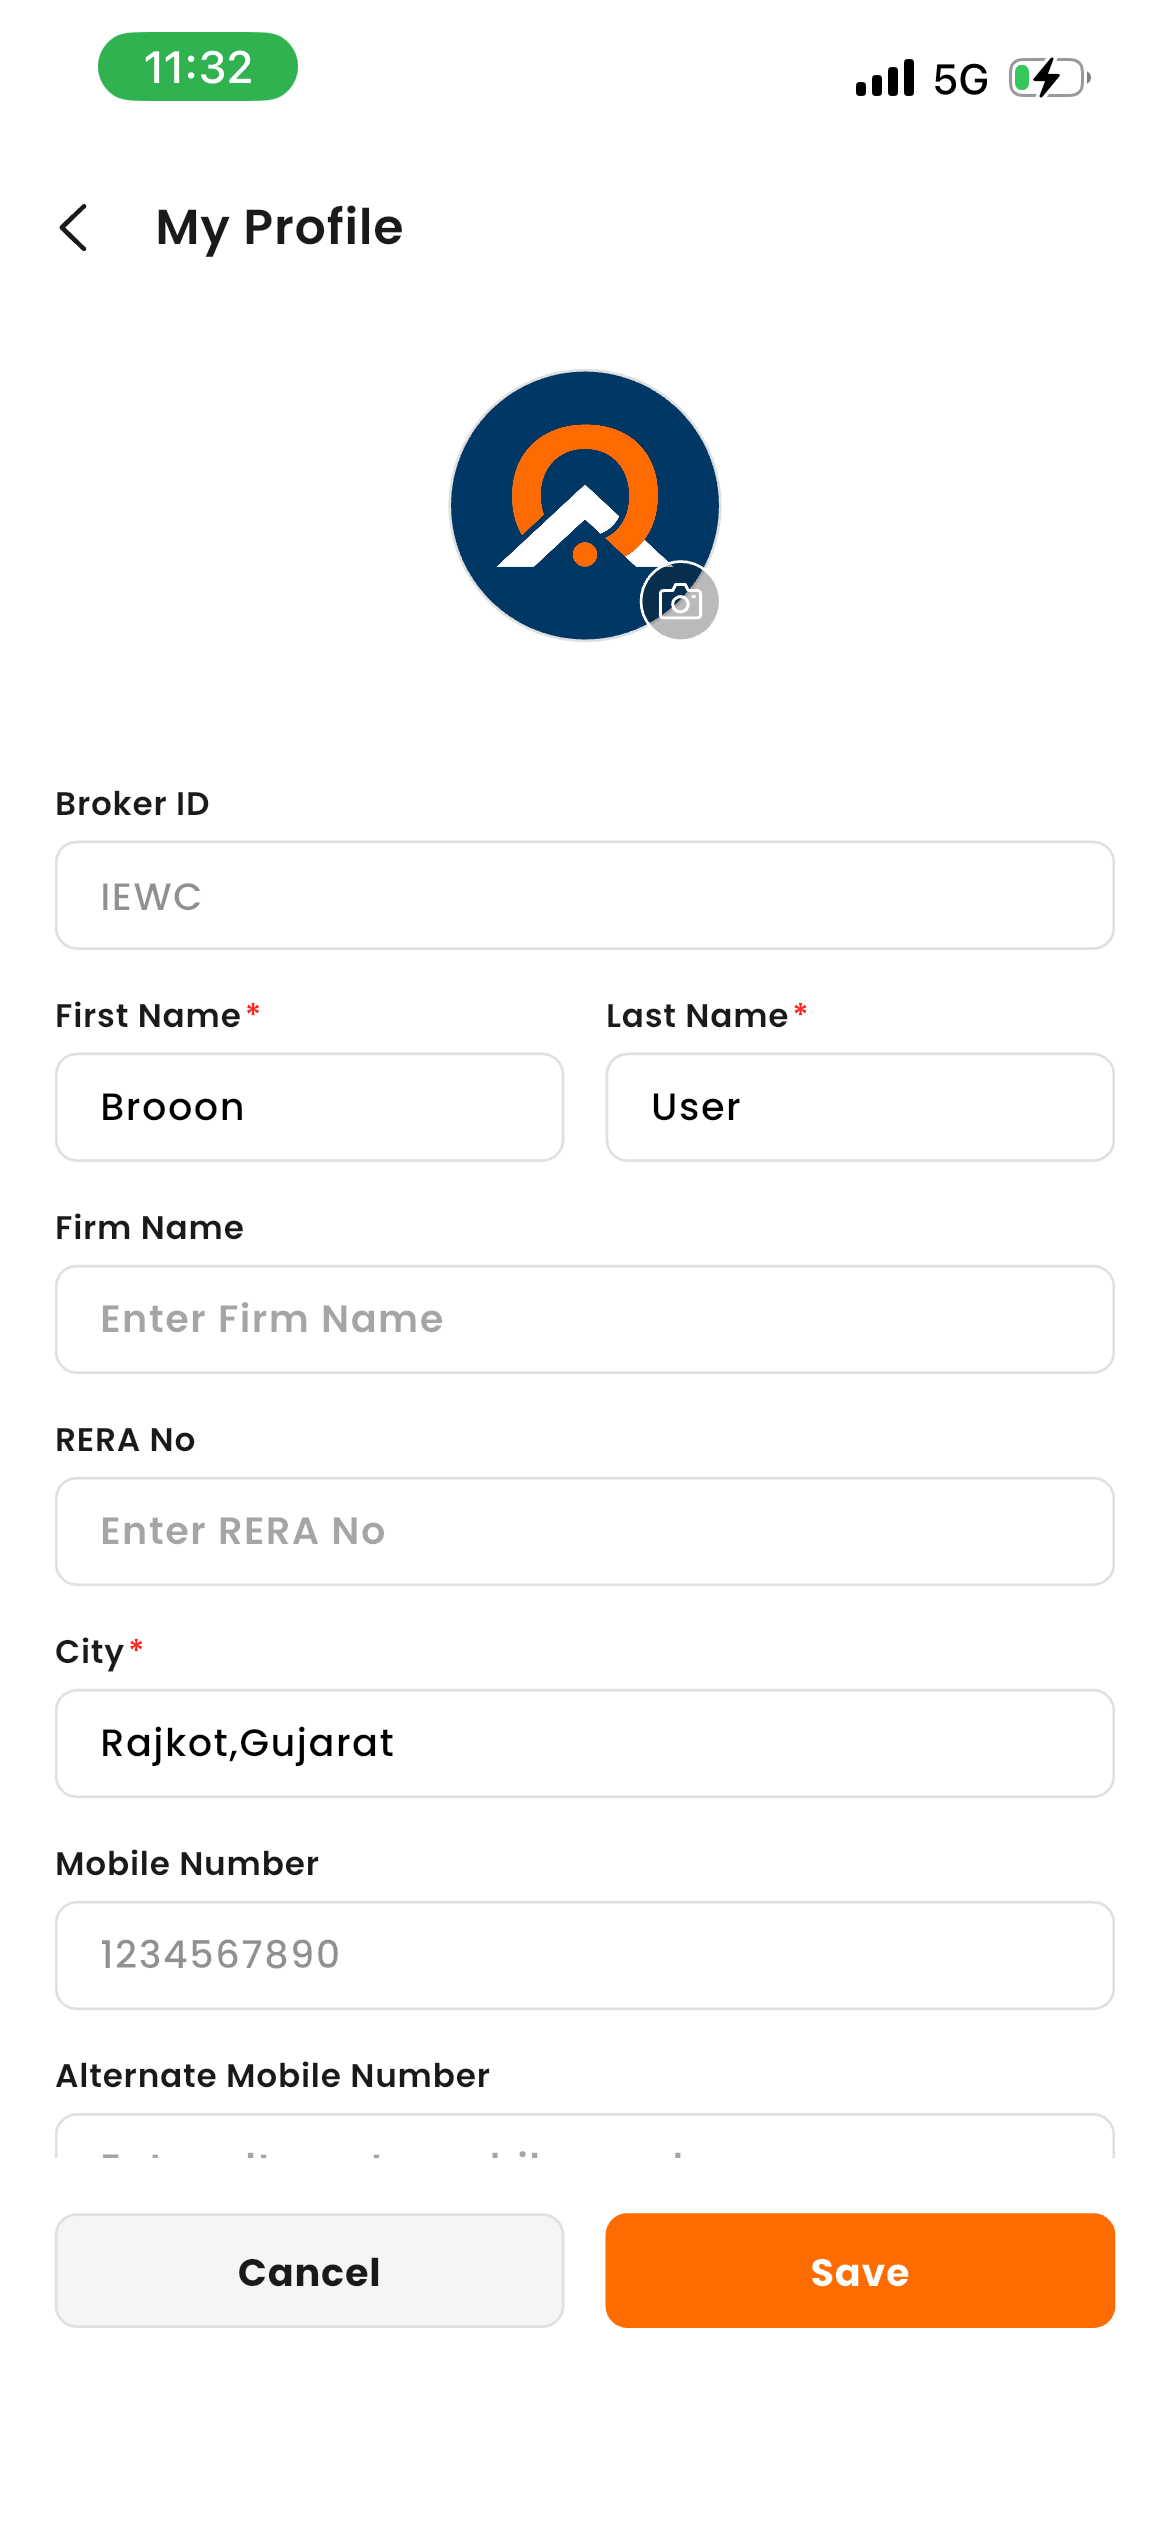The width and height of the screenshot is (1170, 2532).
Task: Tap the City label text
Action: [89, 1651]
